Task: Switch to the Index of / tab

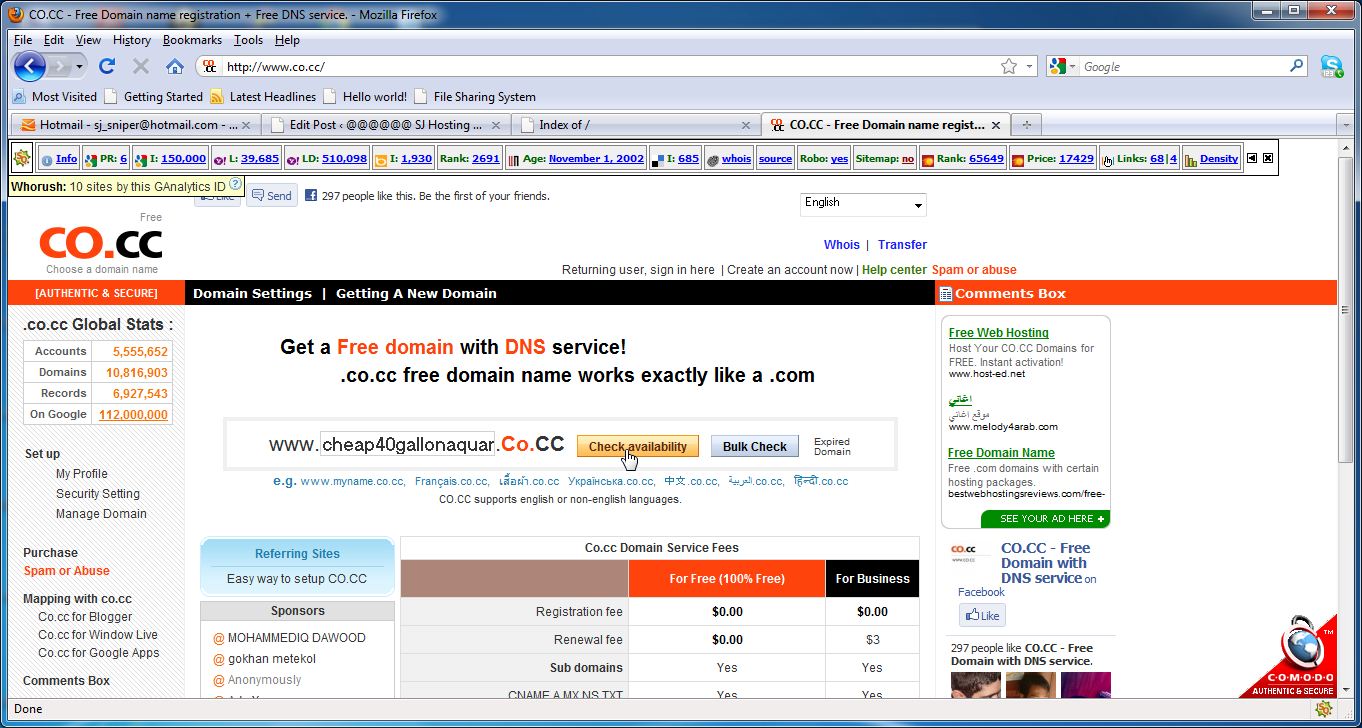Action: (635, 125)
